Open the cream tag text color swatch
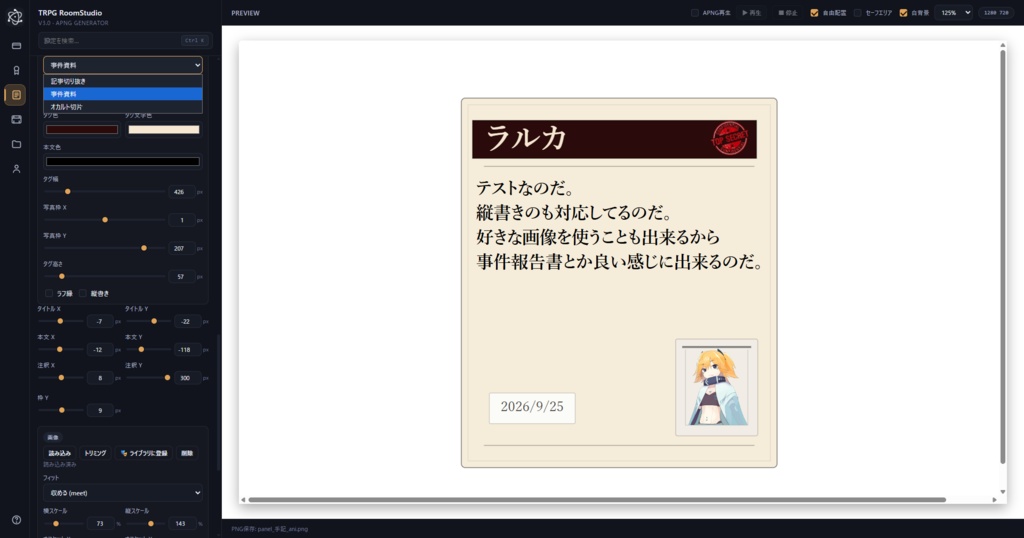 click(x=164, y=130)
